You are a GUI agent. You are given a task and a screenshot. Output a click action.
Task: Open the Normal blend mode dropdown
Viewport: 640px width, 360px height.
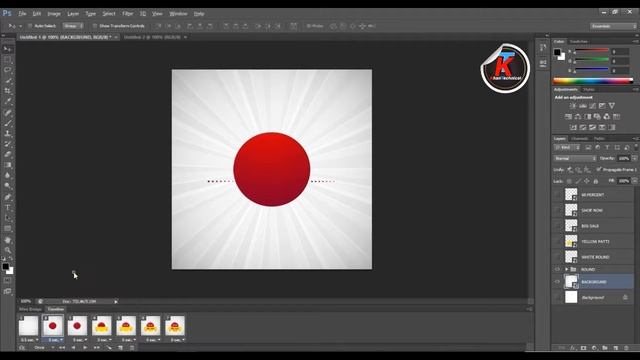(574, 158)
